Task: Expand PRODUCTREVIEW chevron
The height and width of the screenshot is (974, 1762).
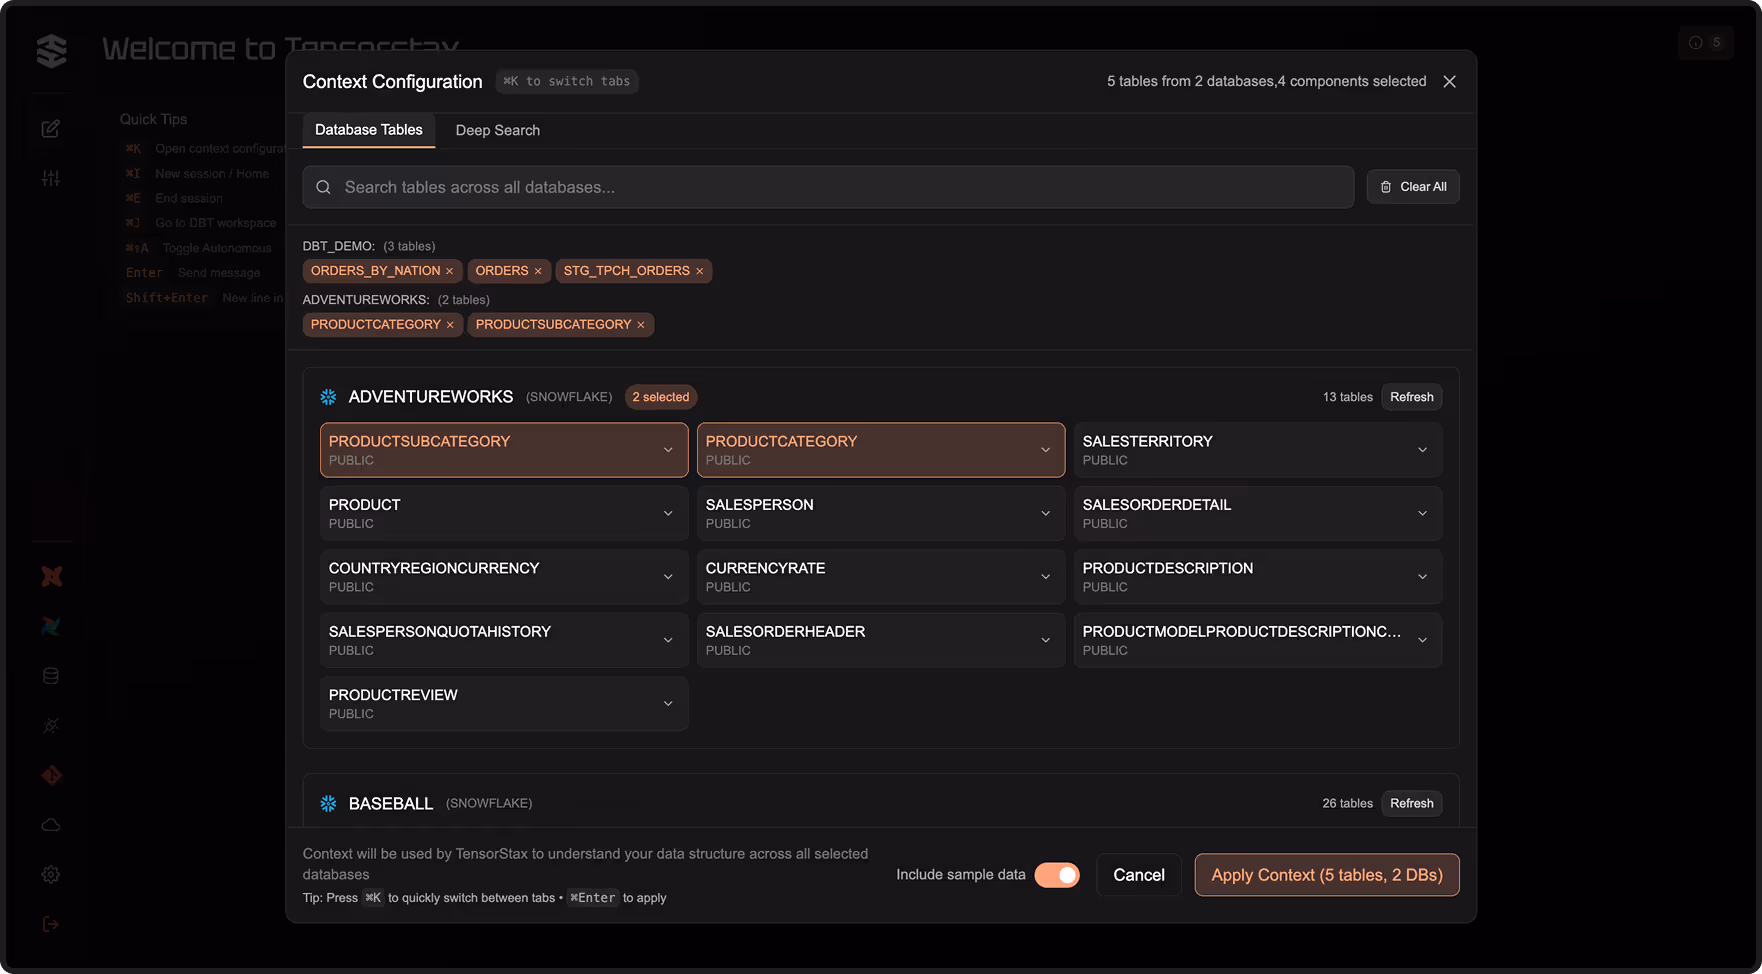Action: (x=668, y=704)
